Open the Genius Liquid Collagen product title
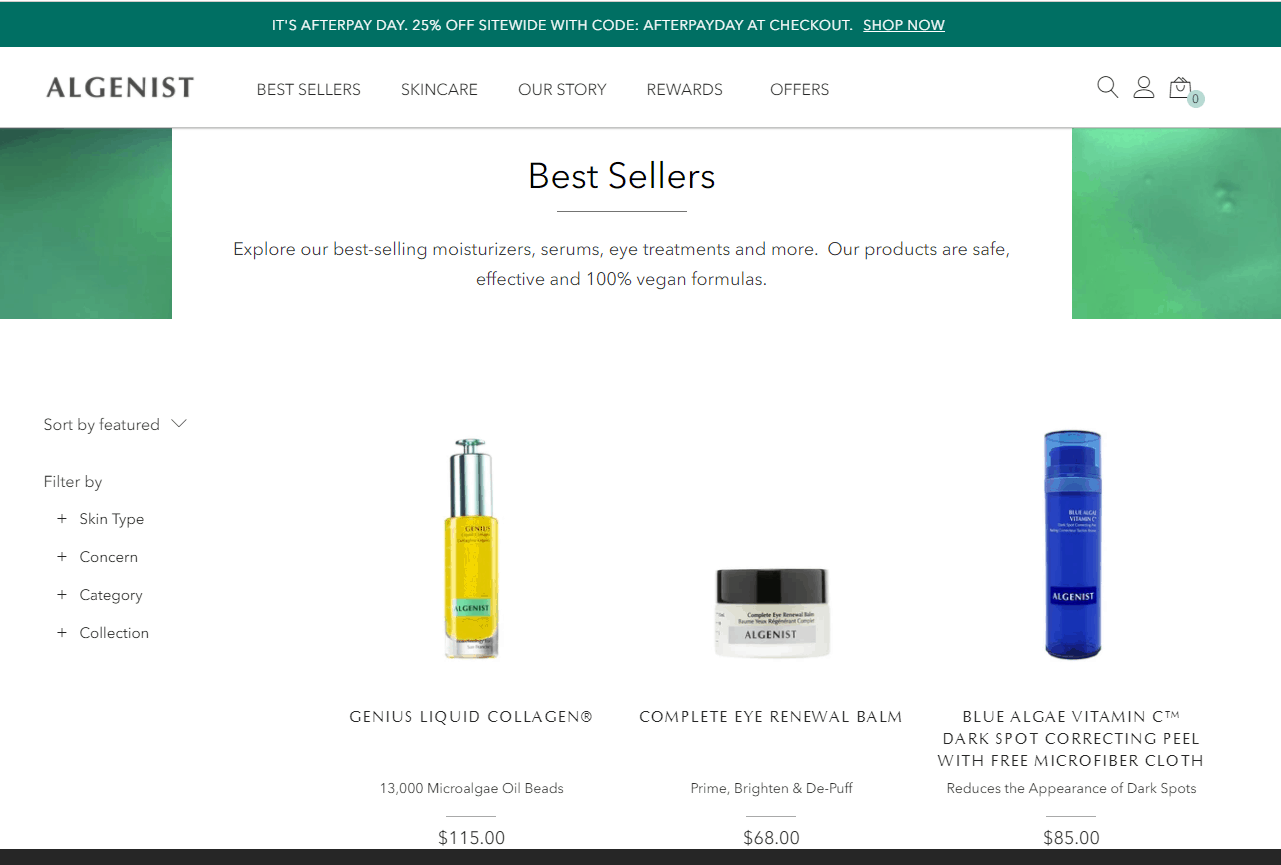 coord(471,717)
